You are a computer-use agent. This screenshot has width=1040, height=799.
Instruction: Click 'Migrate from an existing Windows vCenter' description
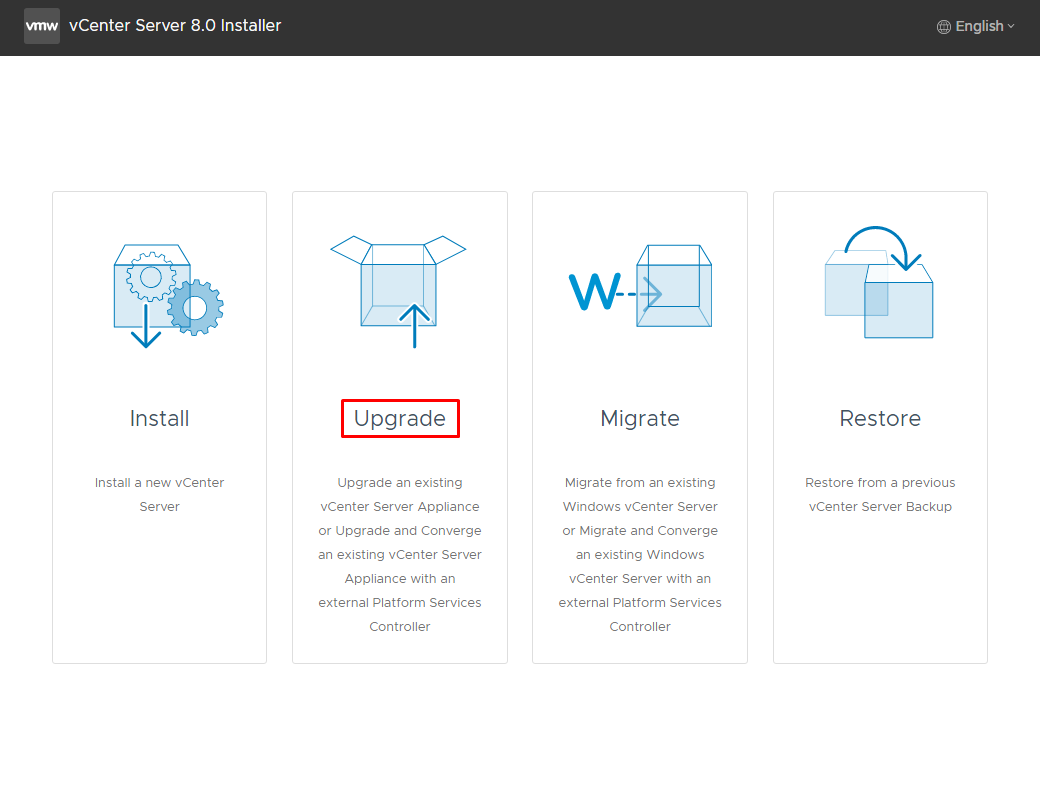coord(640,554)
